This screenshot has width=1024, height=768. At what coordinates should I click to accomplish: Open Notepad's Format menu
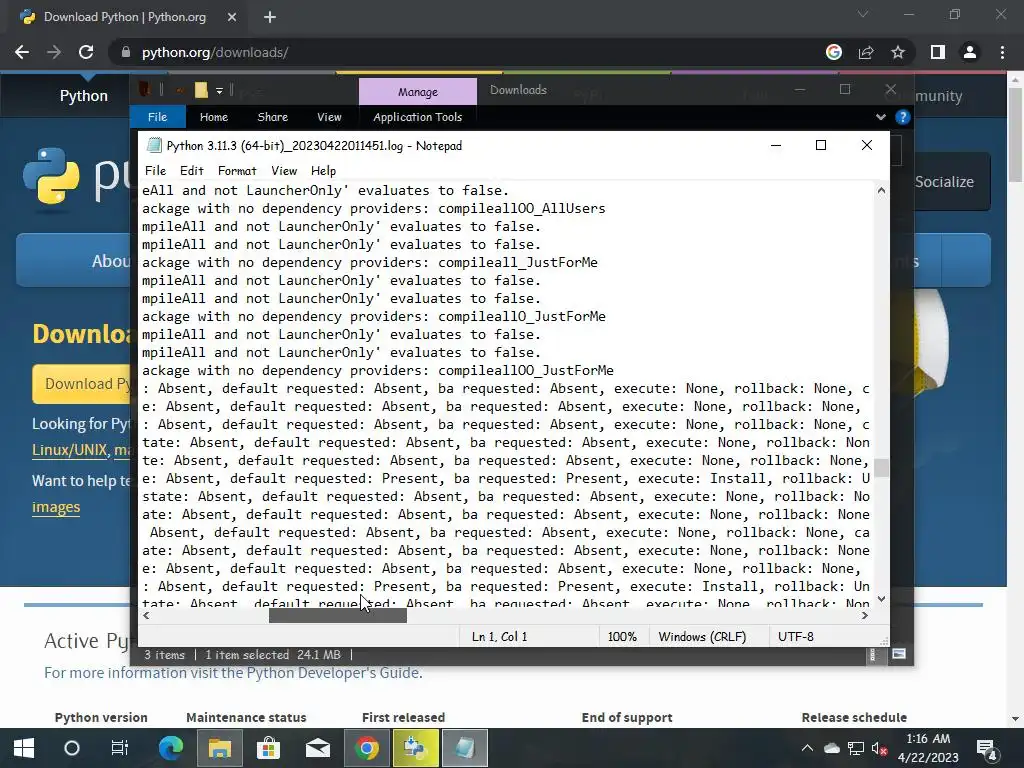pos(236,170)
